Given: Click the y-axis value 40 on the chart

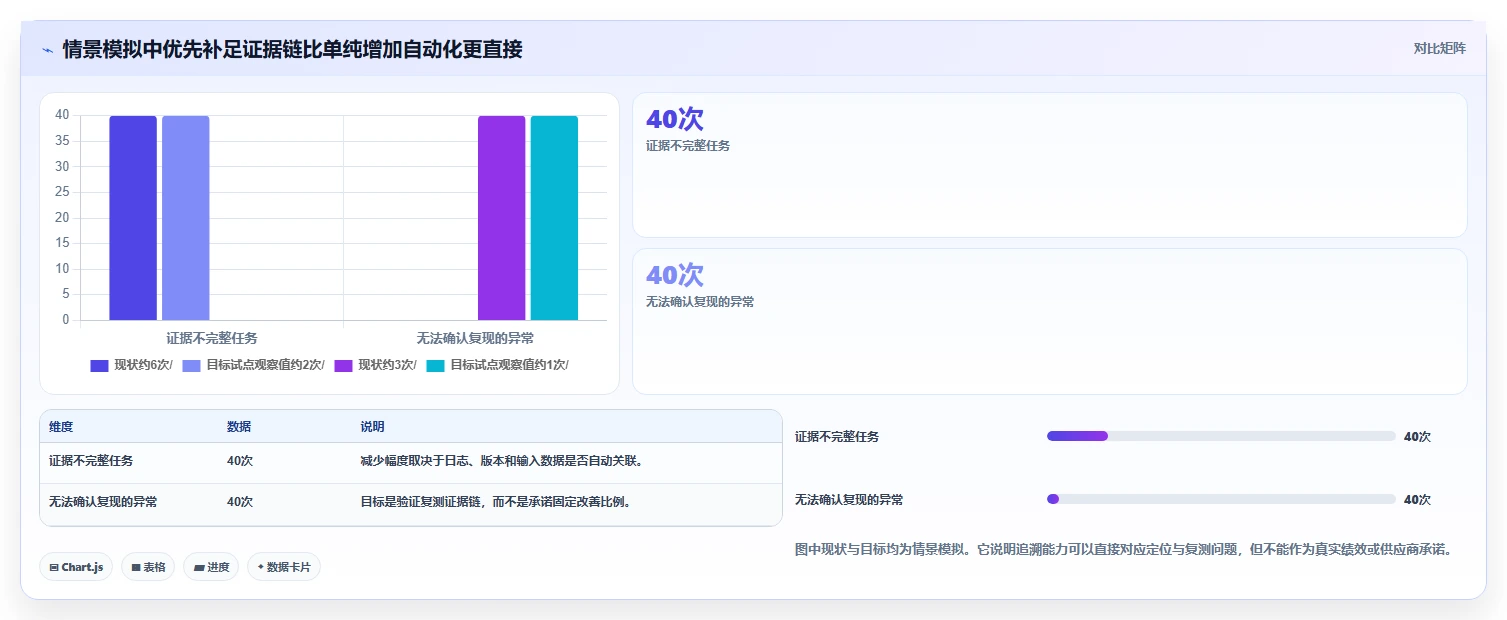Looking at the screenshot, I should 62,115.
